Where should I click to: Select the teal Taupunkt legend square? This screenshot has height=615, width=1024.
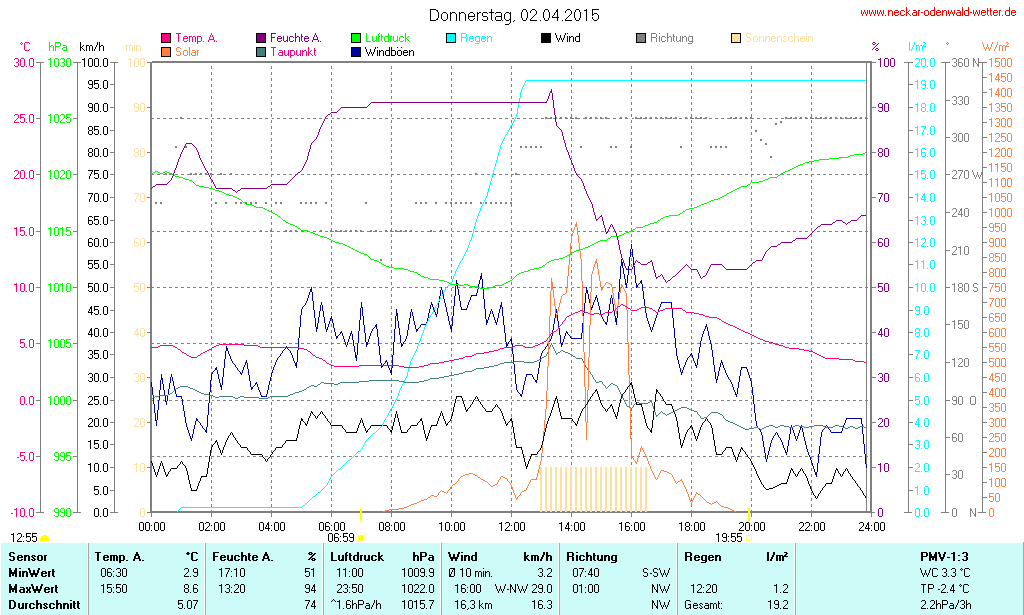pyautogui.click(x=262, y=51)
